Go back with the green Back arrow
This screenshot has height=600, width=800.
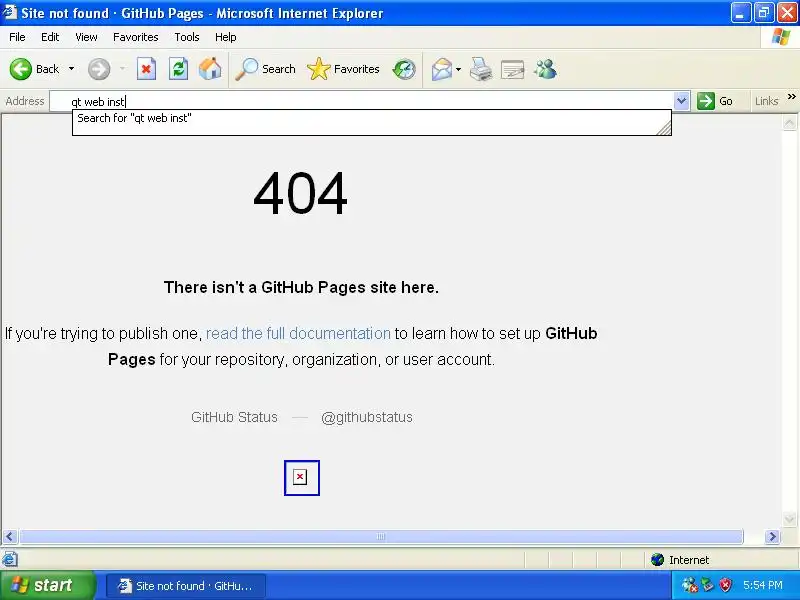click(35, 69)
